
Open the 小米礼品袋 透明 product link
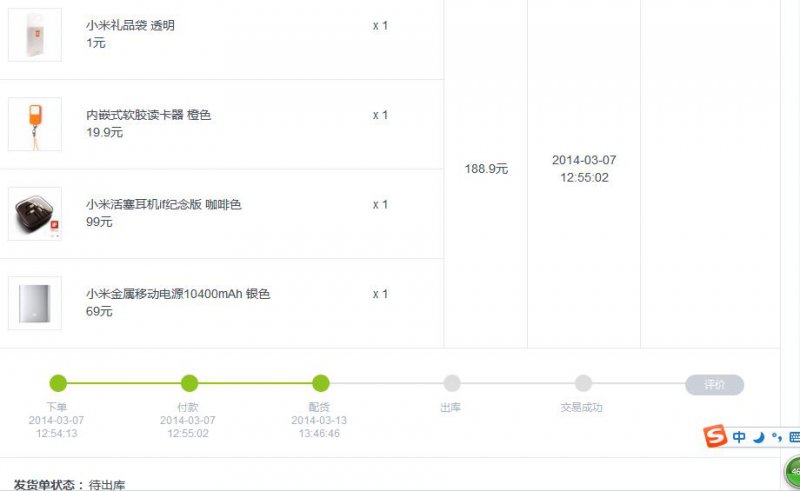tap(130, 25)
